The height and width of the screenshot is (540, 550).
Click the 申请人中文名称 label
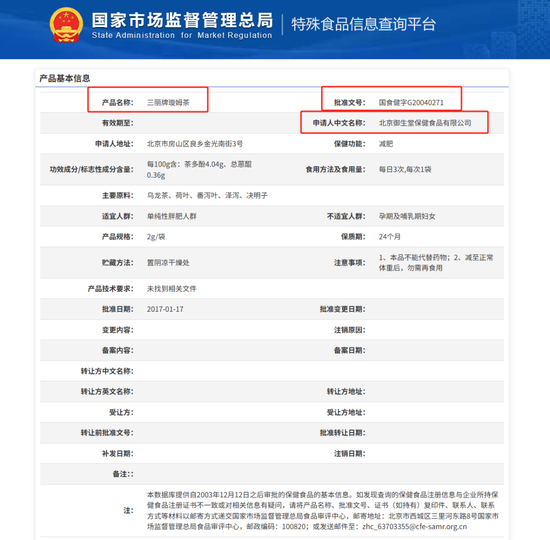pos(339,123)
